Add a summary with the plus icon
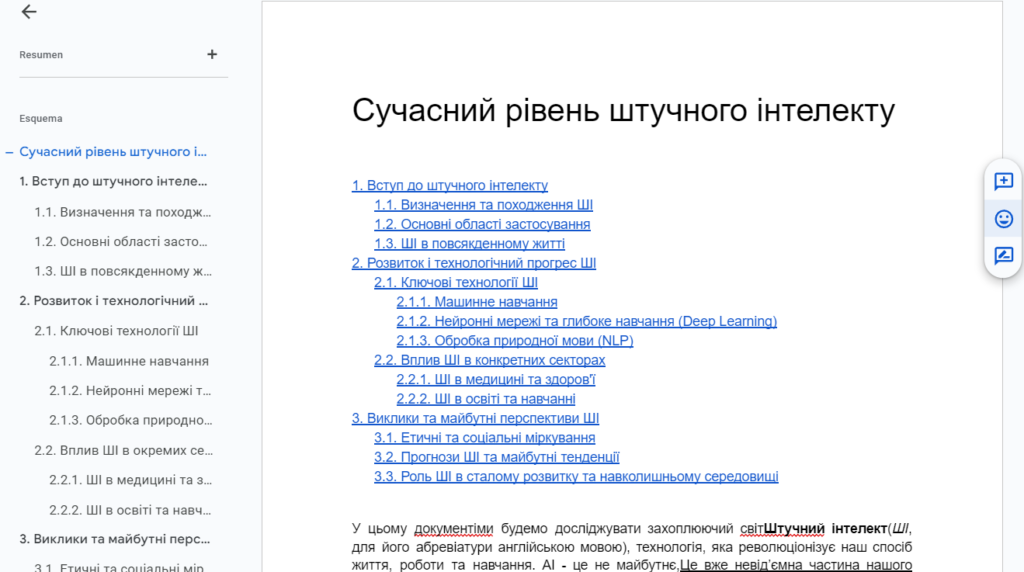1024x572 pixels. 212,55
